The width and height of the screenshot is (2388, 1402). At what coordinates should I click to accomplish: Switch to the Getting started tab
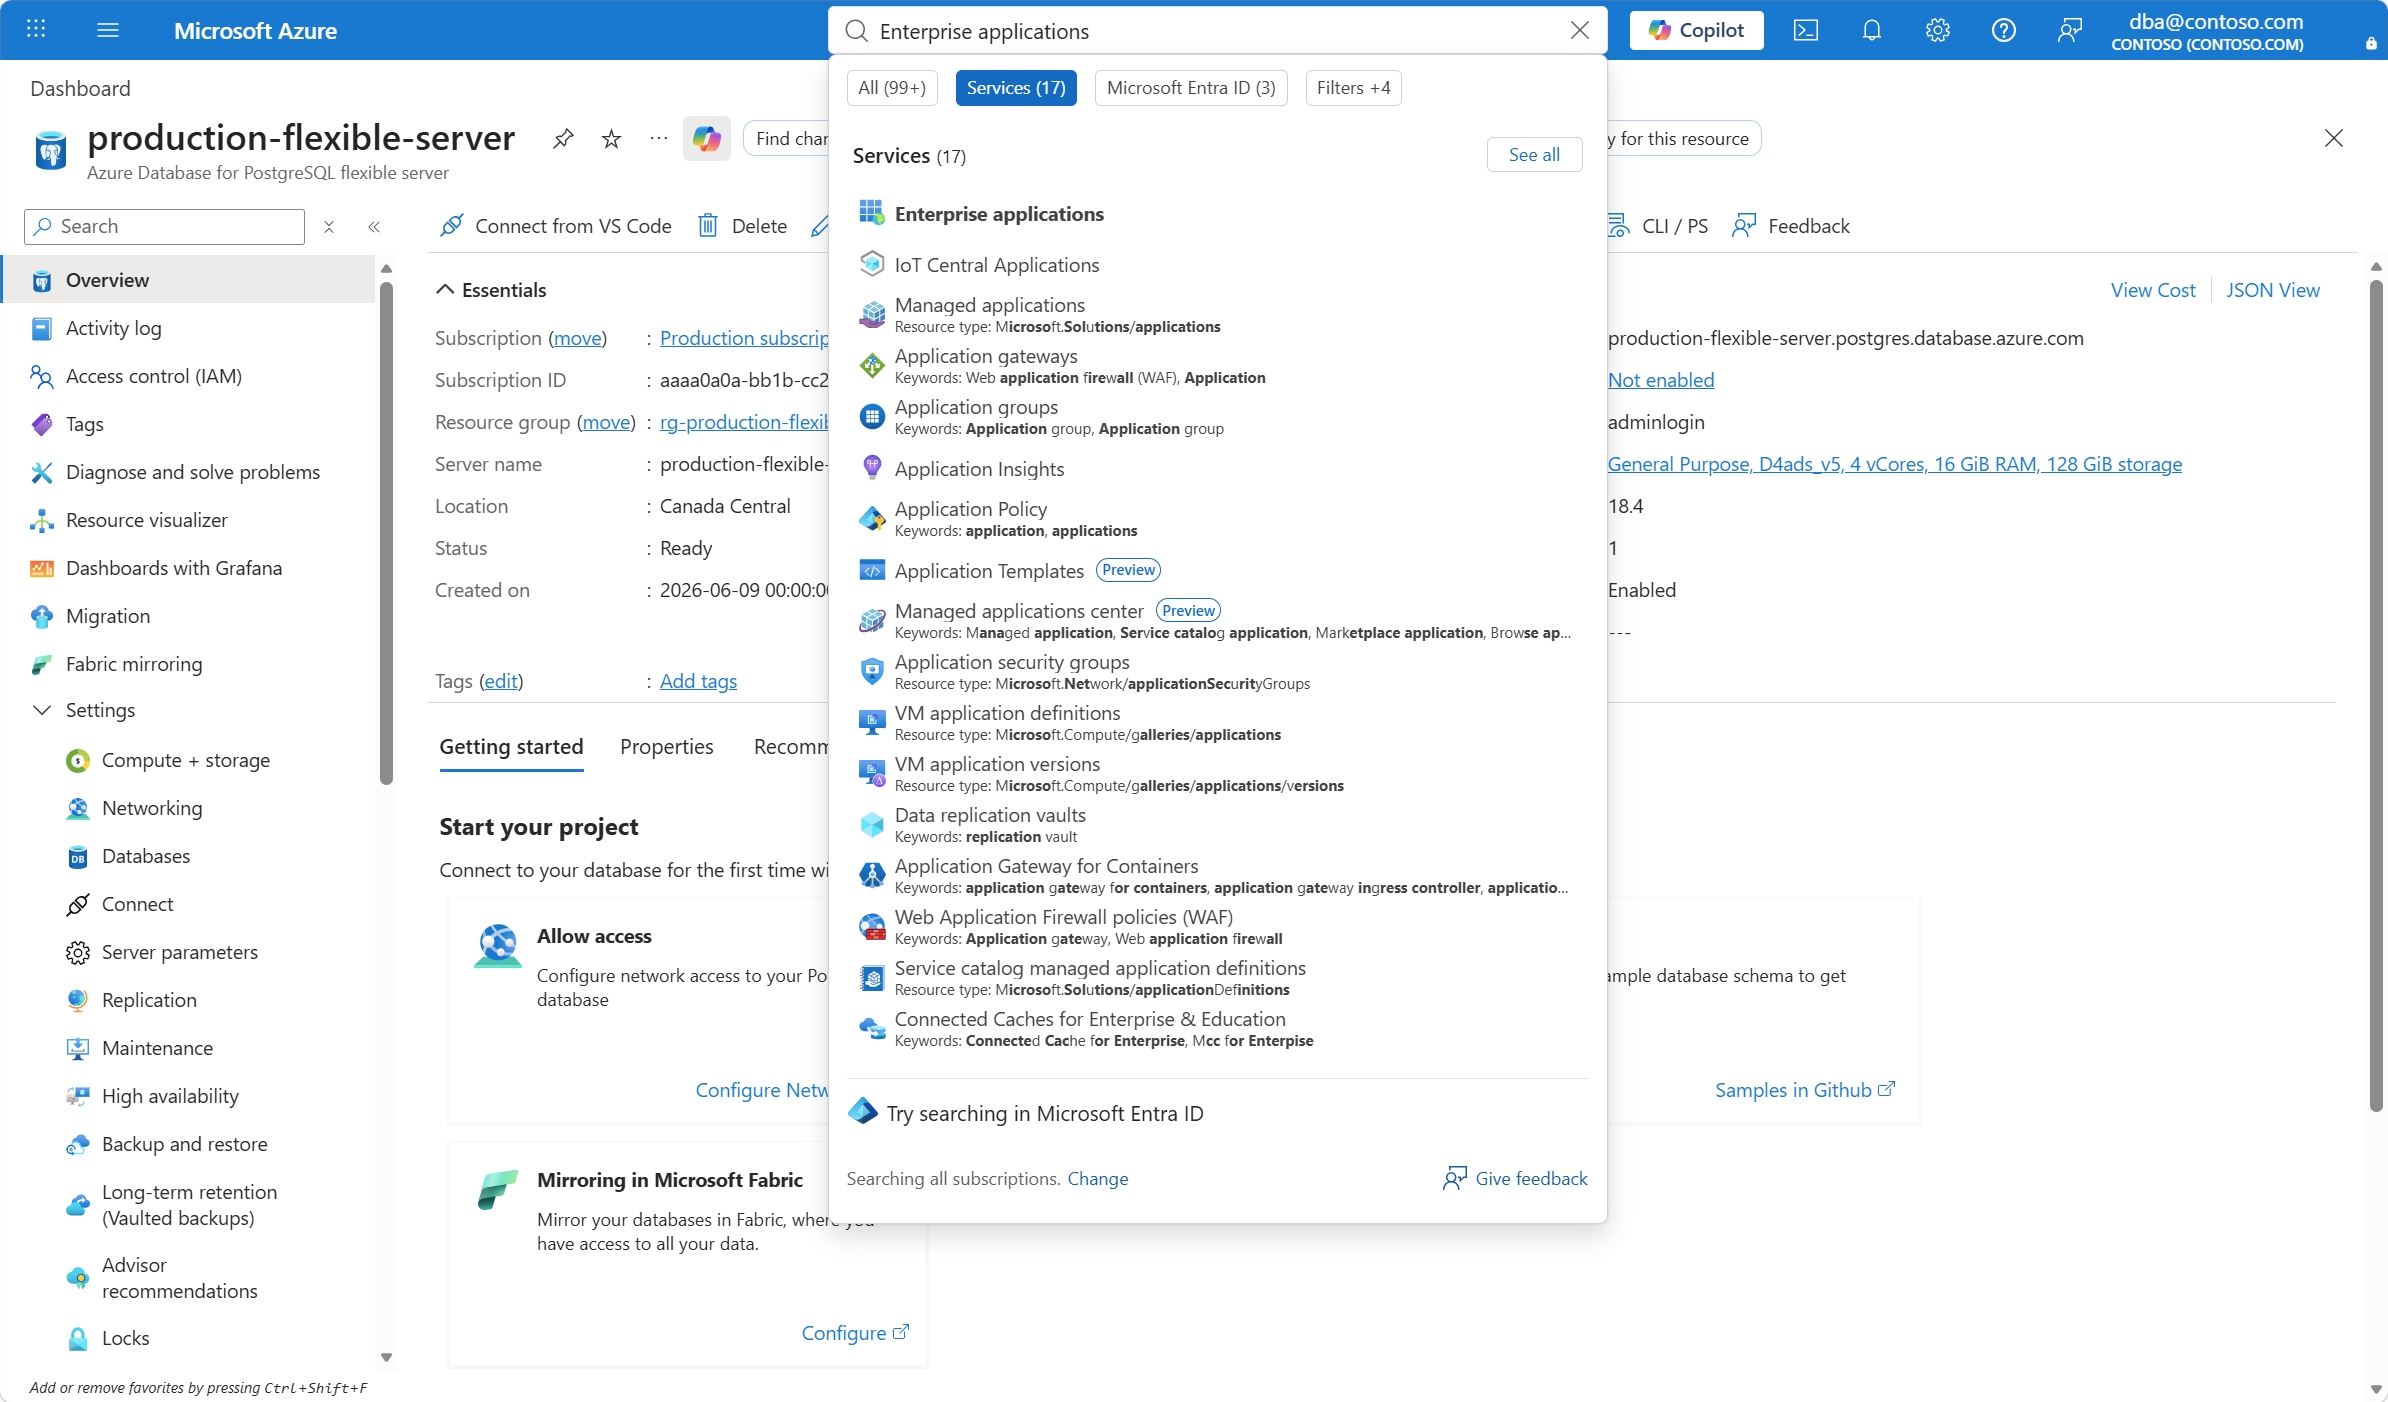511,747
